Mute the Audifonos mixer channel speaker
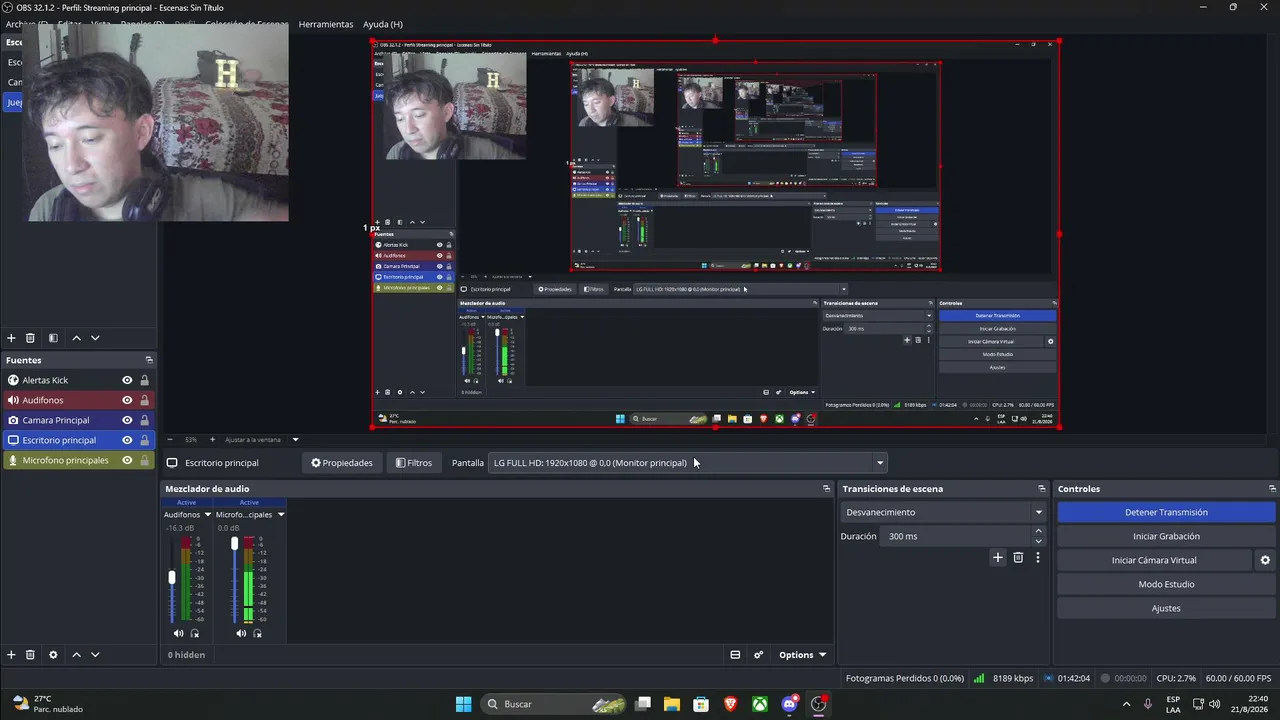This screenshot has width=1280, height=720. pyautogui.click(x=178, y=633)
